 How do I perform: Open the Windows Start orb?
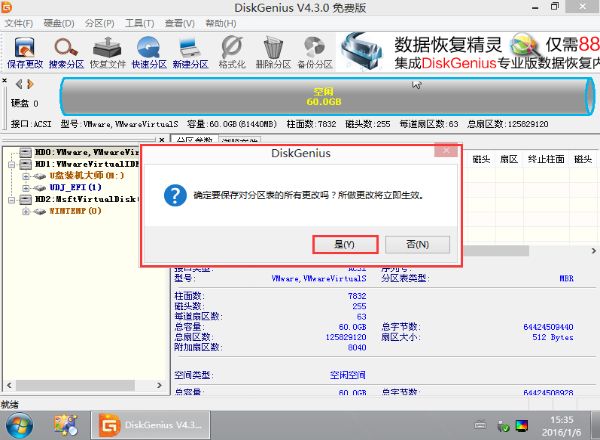[x=20, y=425]
